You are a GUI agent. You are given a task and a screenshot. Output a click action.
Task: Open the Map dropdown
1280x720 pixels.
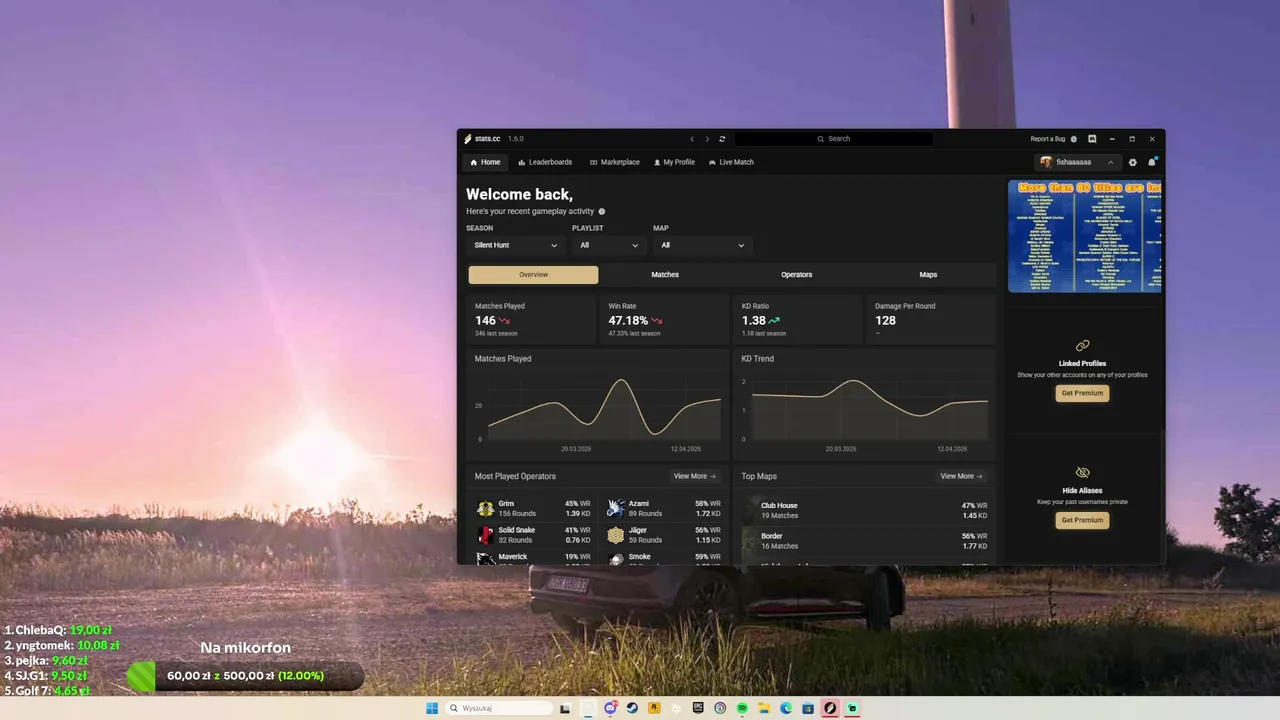(703, 245)
